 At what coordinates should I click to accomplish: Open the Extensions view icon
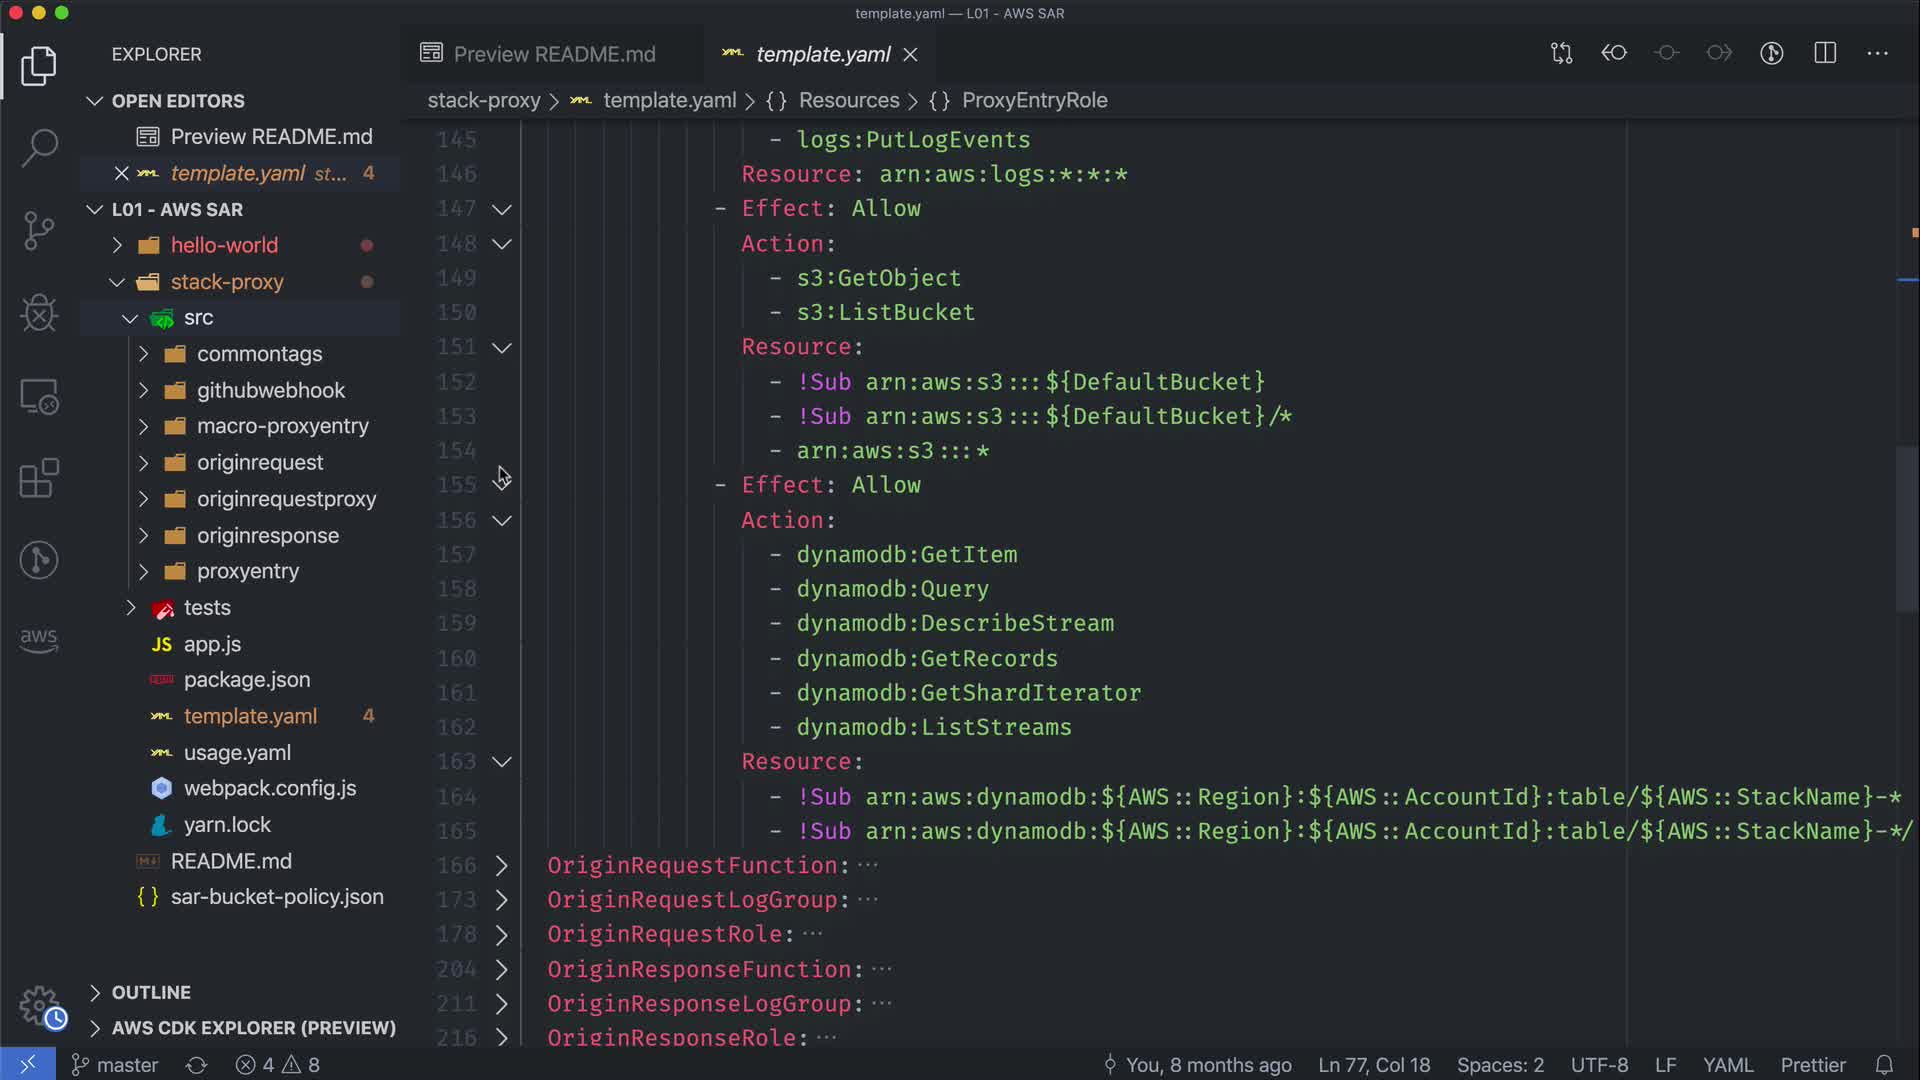point(39,478)
